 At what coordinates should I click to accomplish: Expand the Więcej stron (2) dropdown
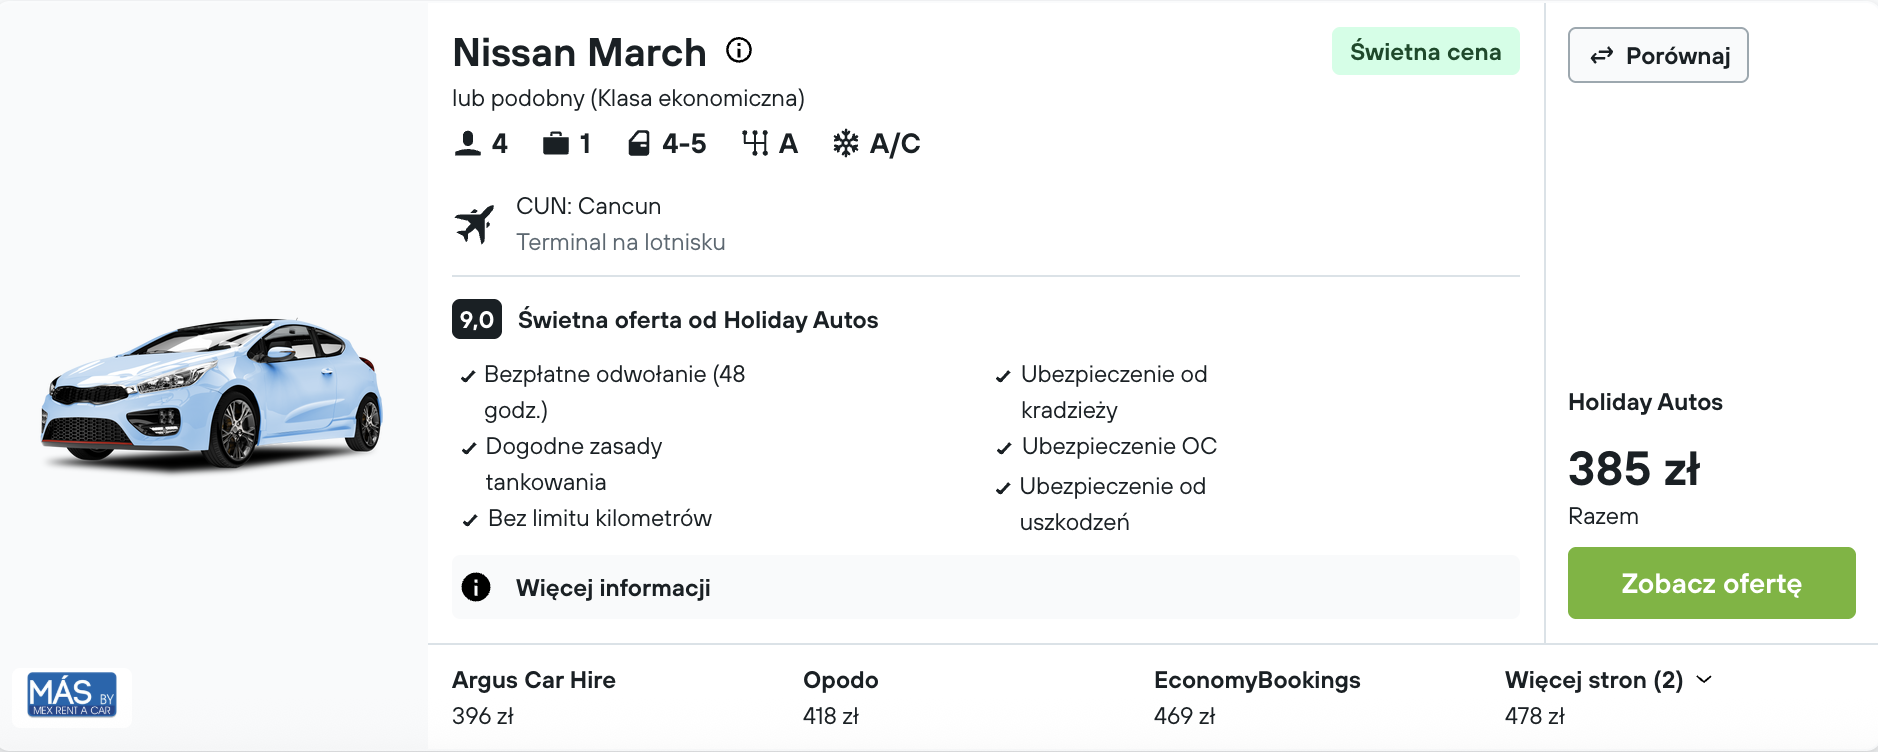tap(1608, 680)
